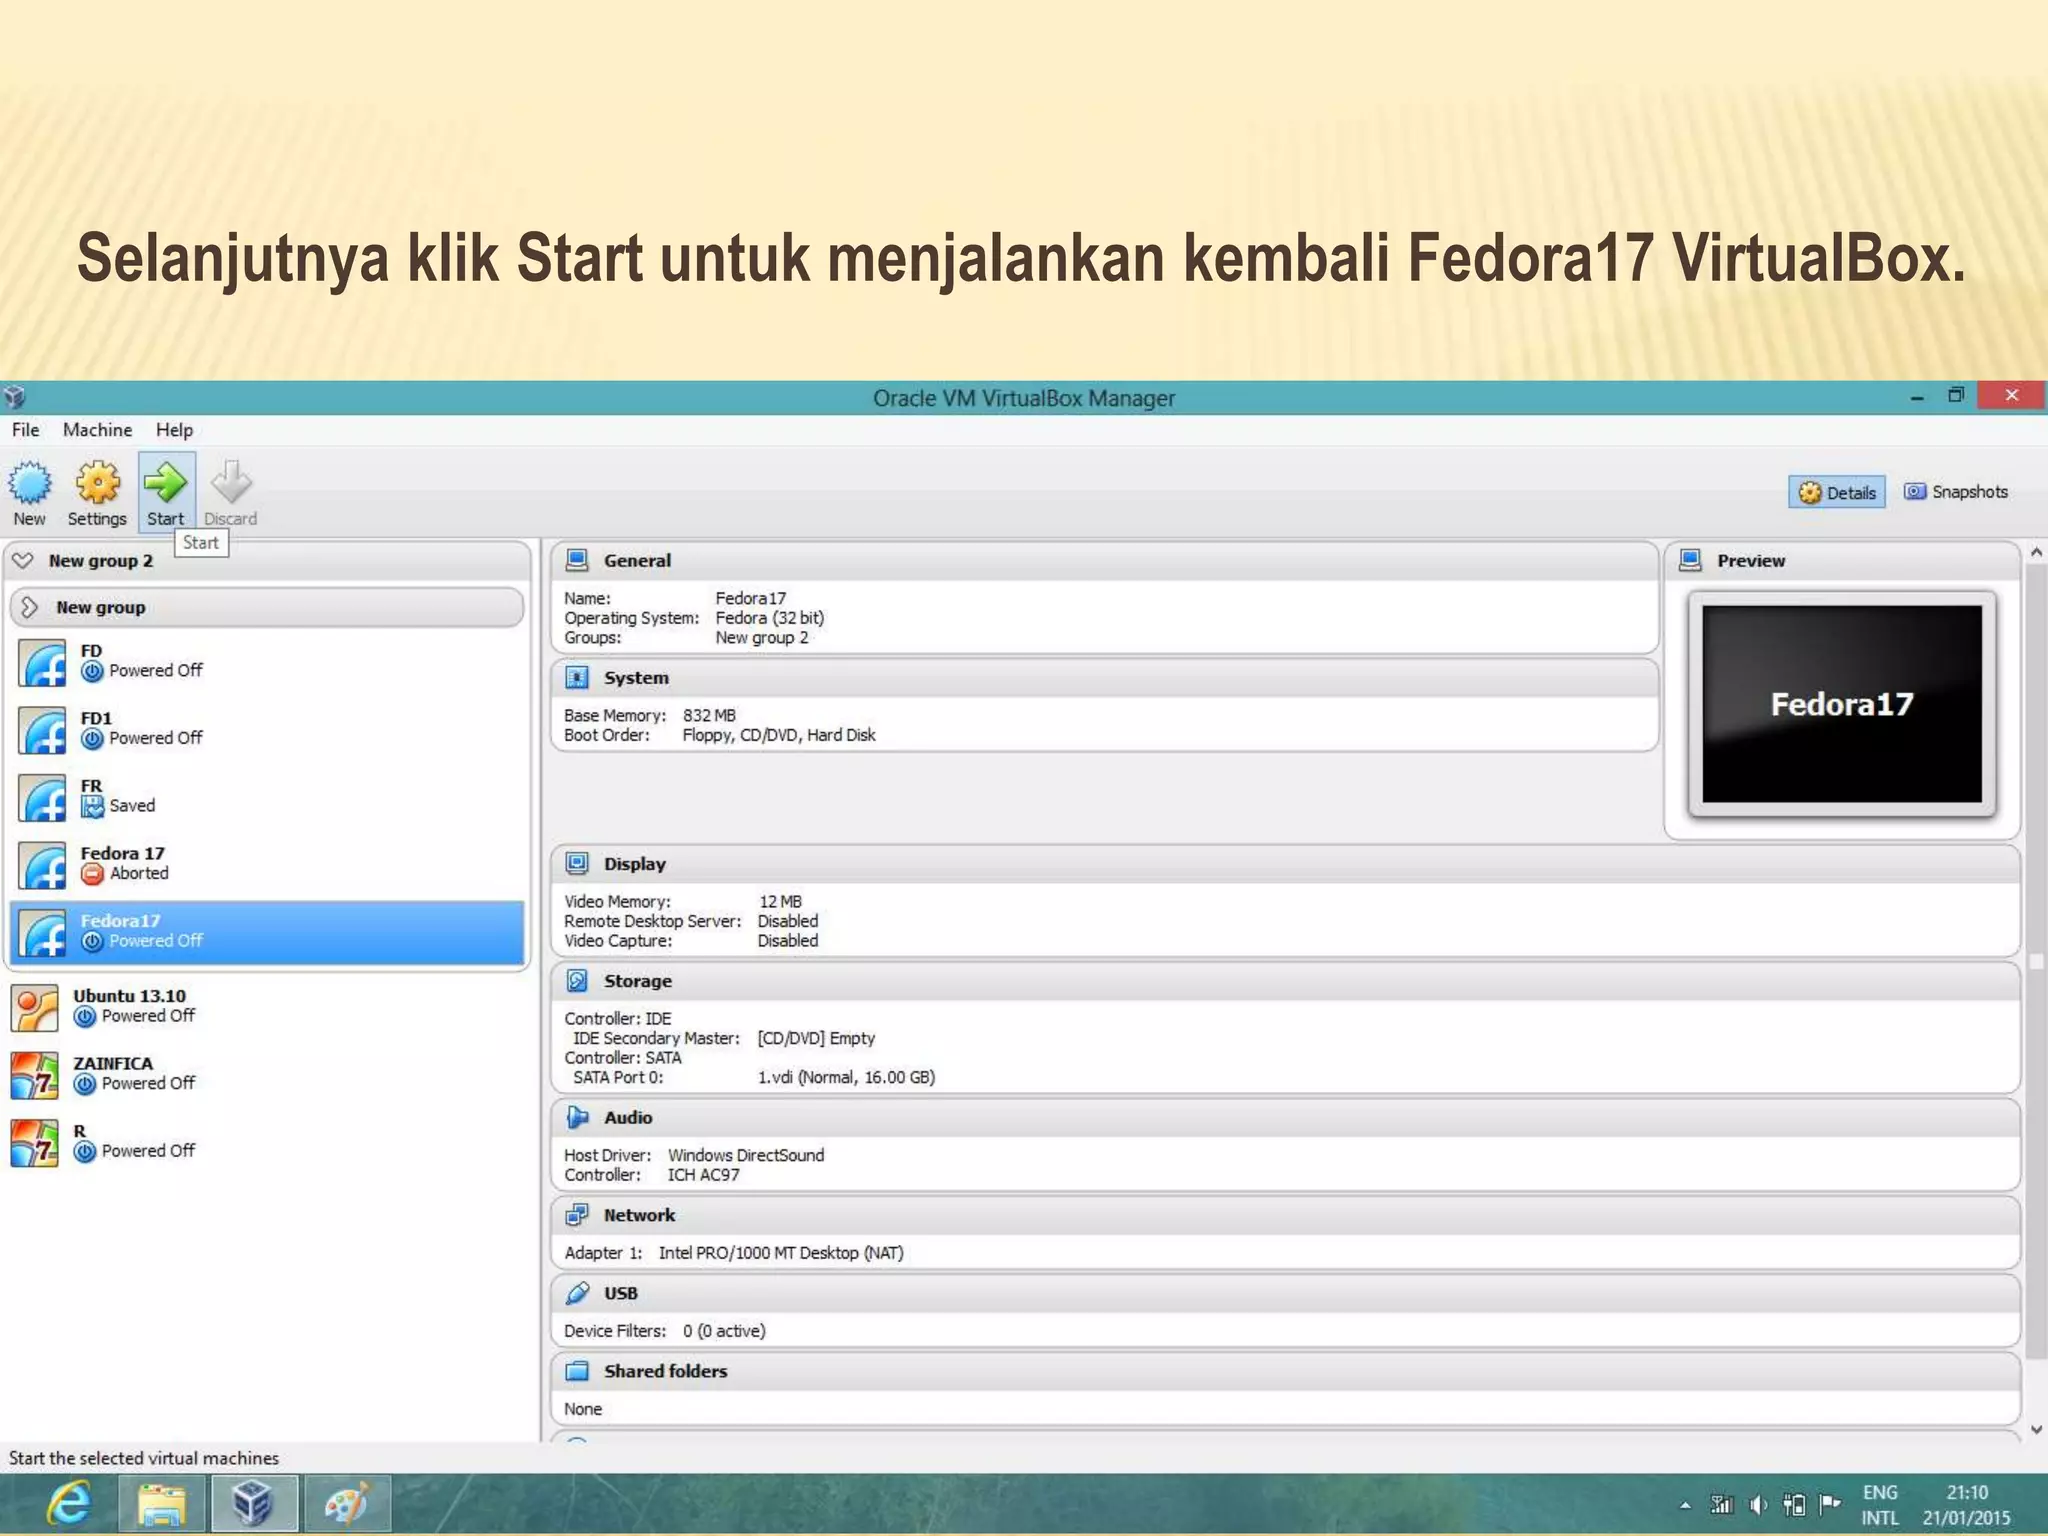Image resolution: width=2048 pixels, height=1536 pixels.
Task: Click the ENG INTL language indicator
Action: pyautogui.click(x=1880, y=1504)
